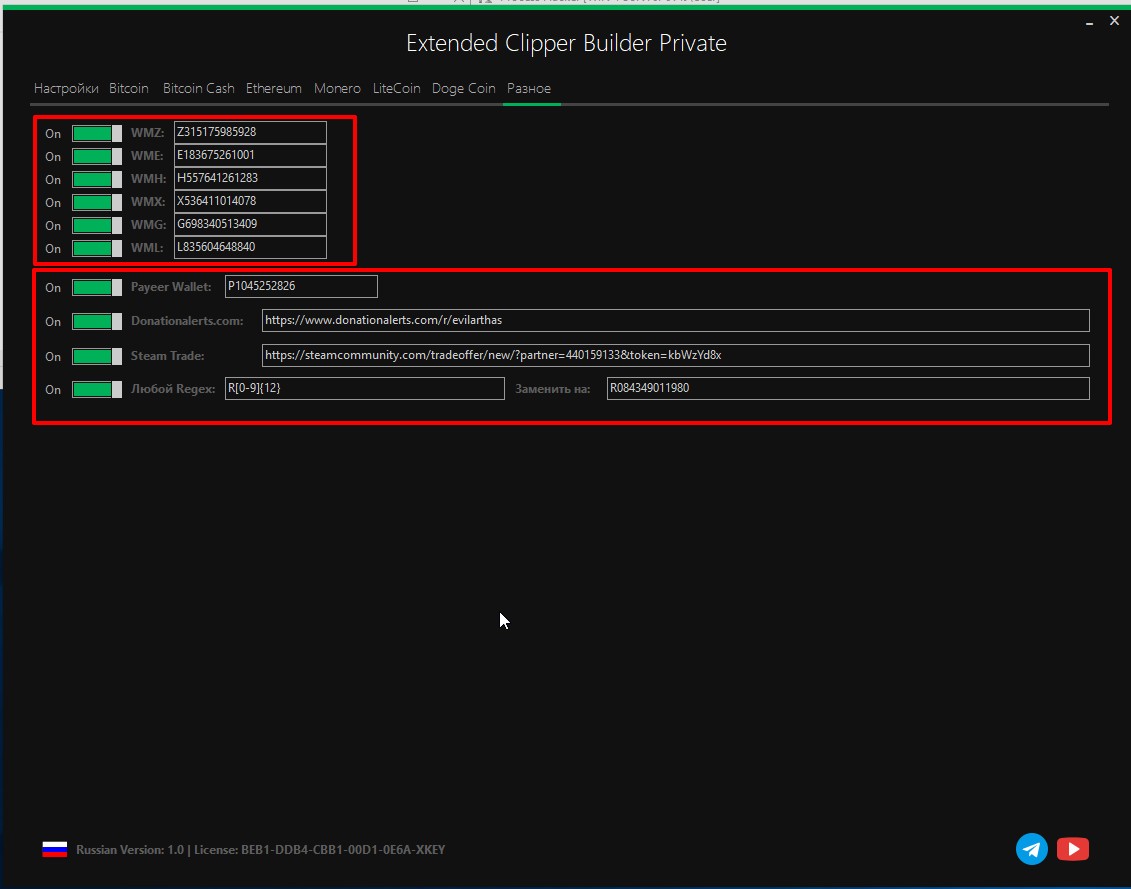
Task: Click the WME address field
Action: pyautogui.click(x=250, y=155)
